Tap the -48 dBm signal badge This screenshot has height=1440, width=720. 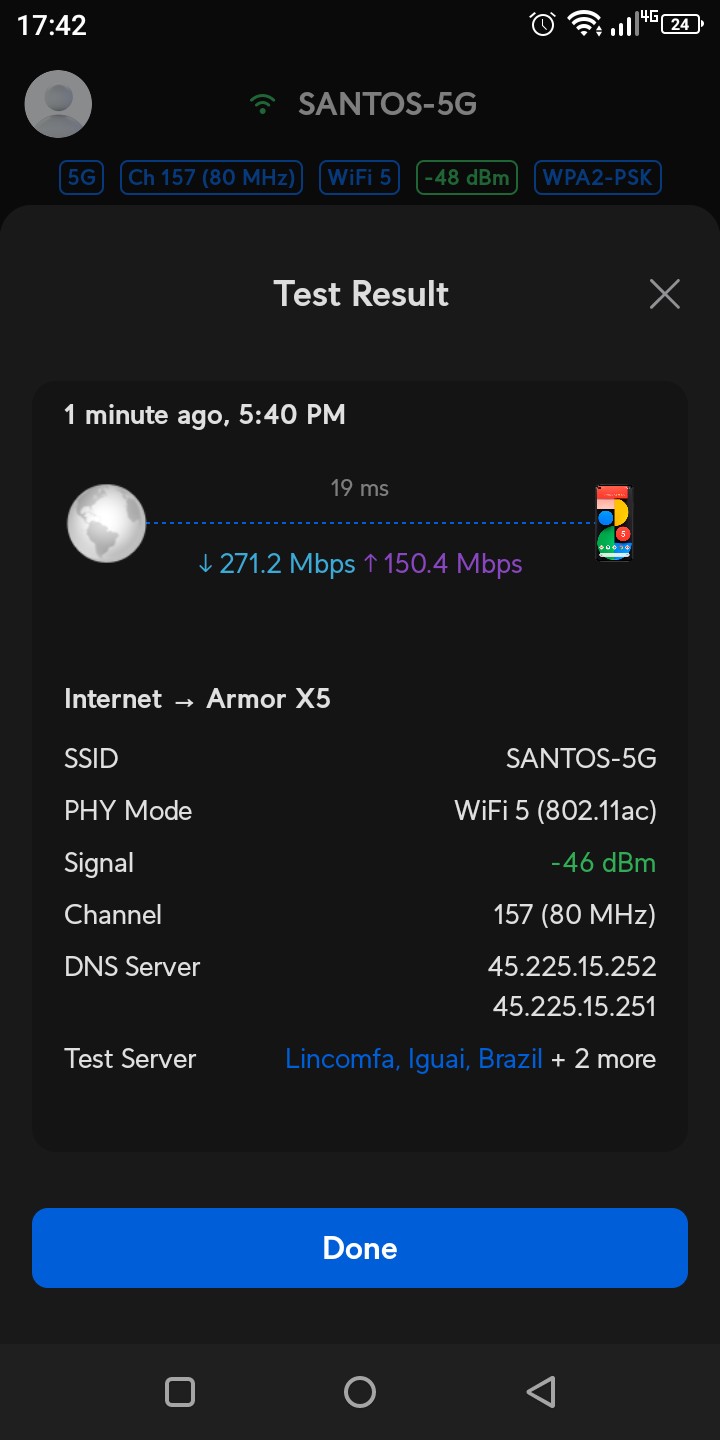point(467,178)
